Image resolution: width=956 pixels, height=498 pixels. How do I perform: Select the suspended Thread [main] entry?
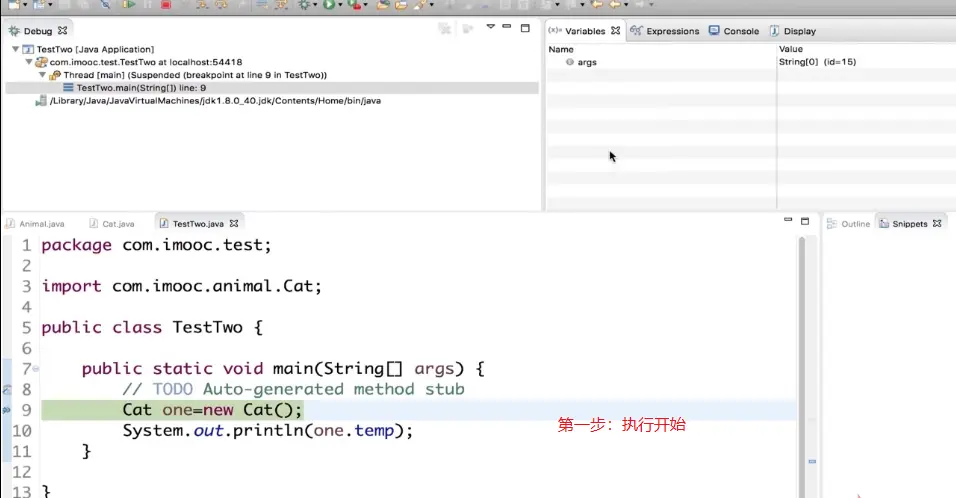(195, 75)
